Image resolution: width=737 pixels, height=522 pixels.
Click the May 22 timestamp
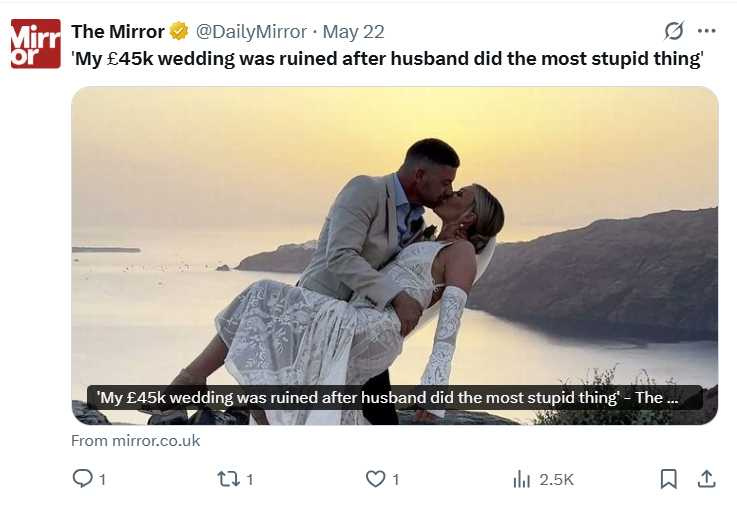353,32
